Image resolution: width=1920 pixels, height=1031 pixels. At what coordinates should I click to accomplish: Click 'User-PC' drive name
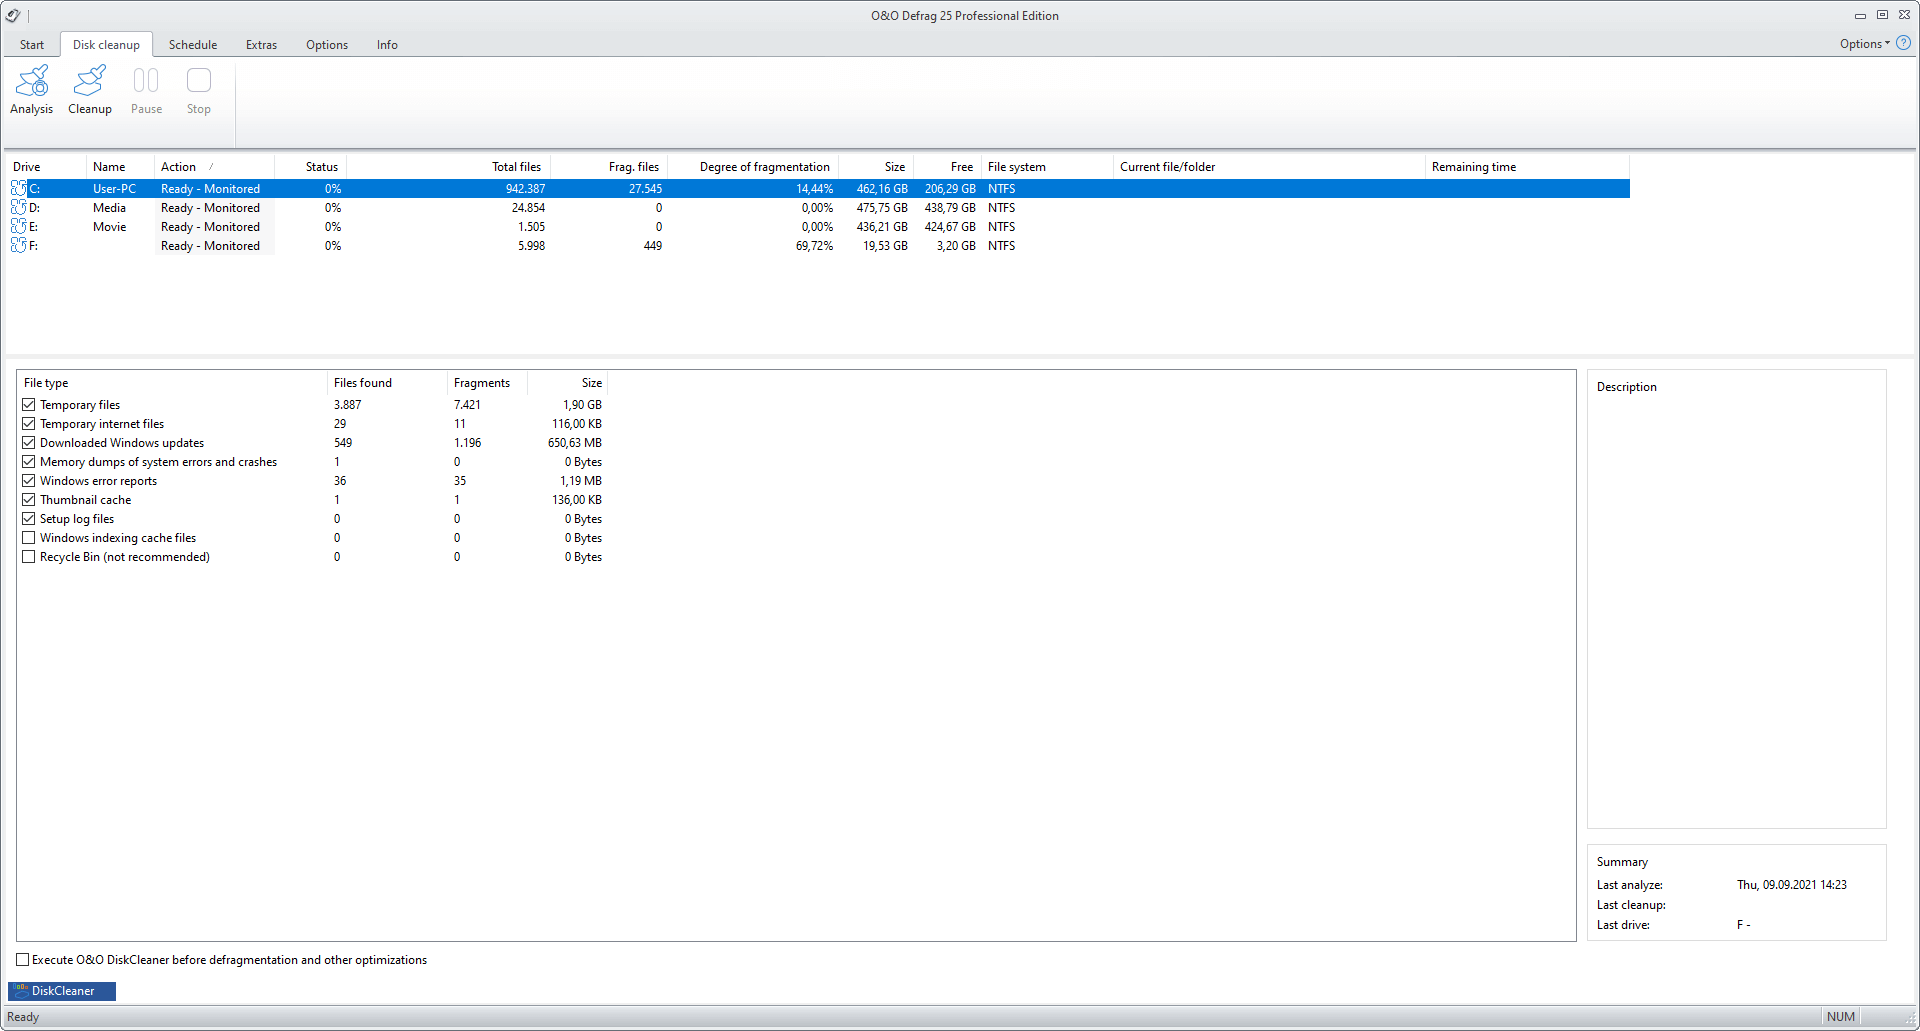click(114, 188)
